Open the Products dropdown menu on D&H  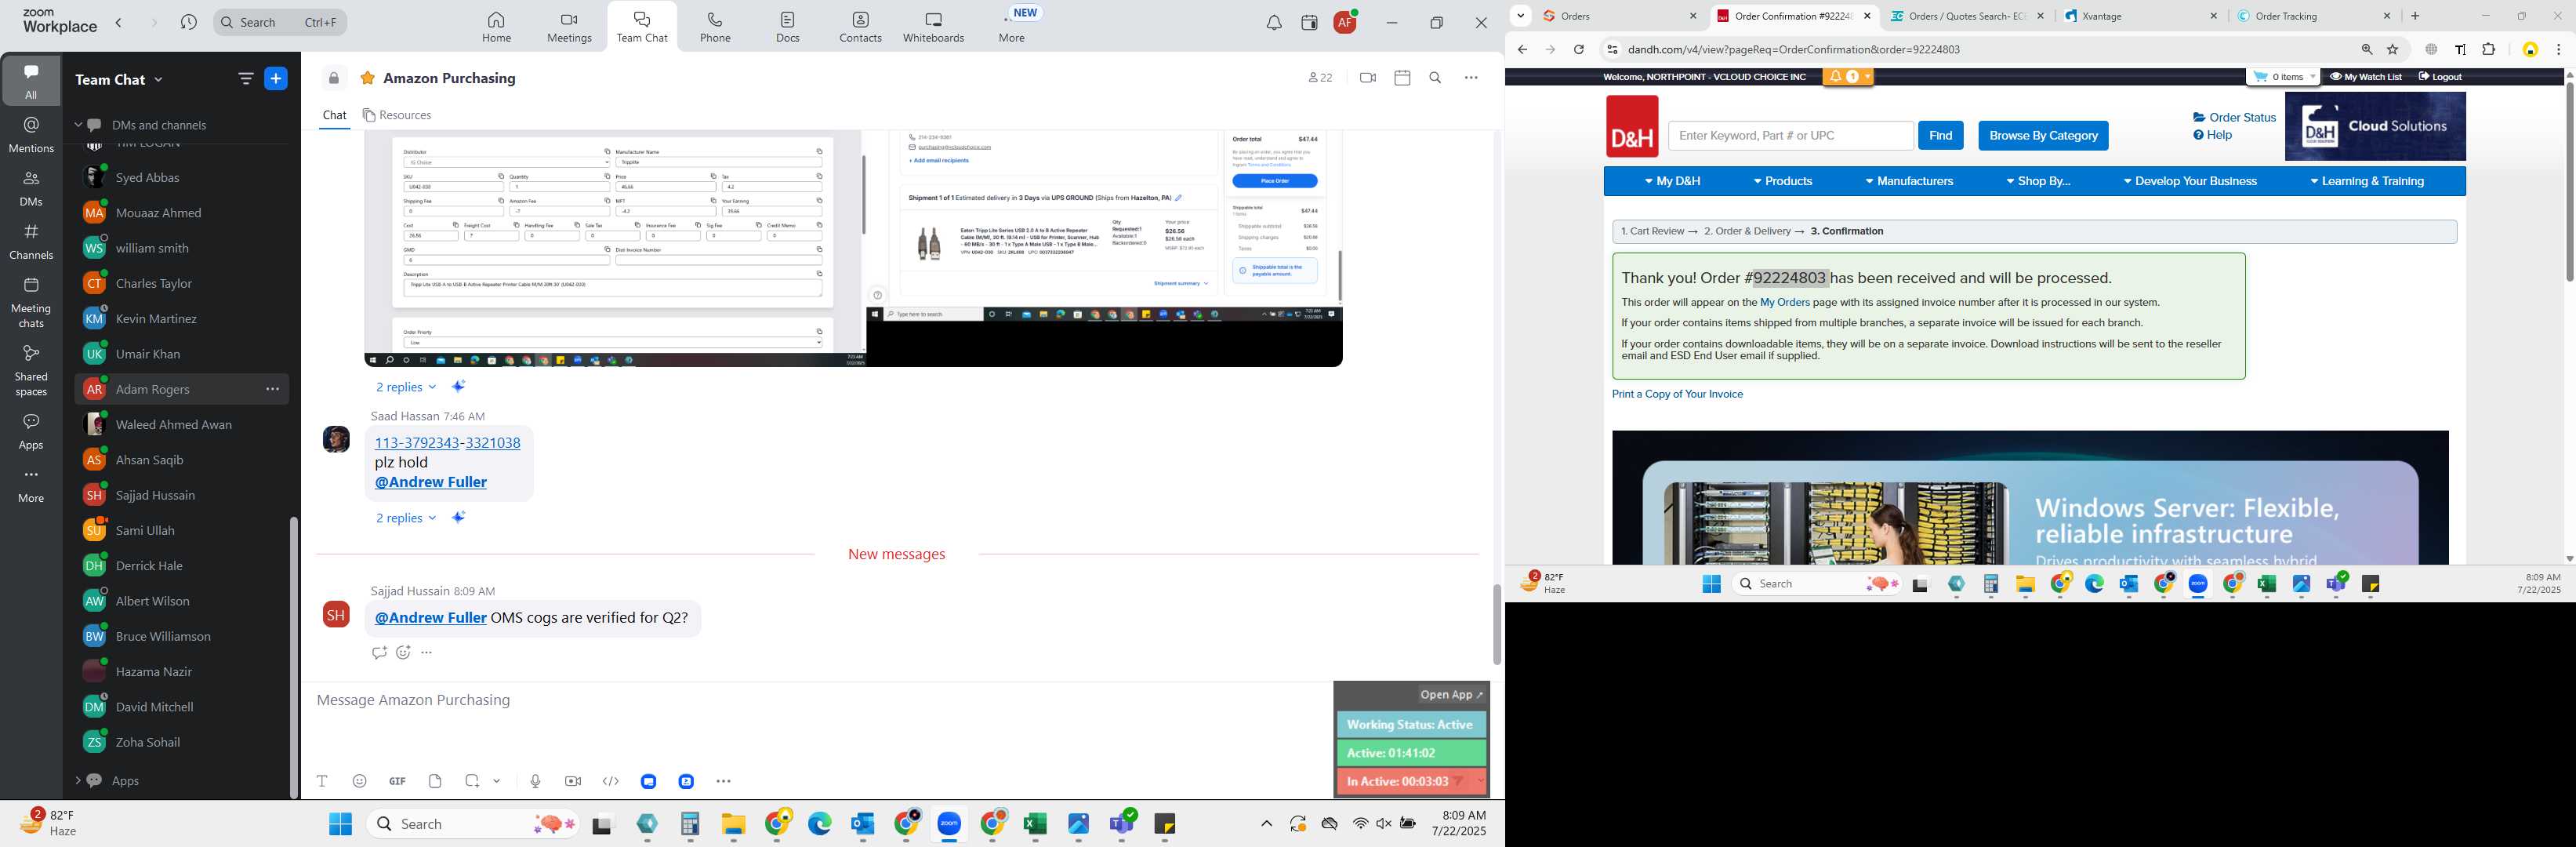click(1783, 182)
